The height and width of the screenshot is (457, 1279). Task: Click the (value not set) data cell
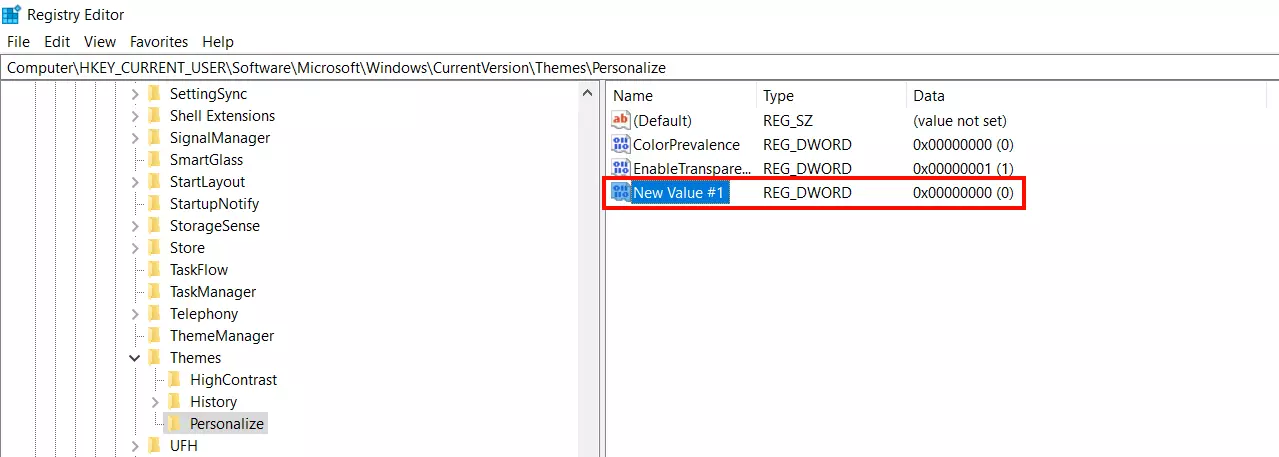pos(960,121)
